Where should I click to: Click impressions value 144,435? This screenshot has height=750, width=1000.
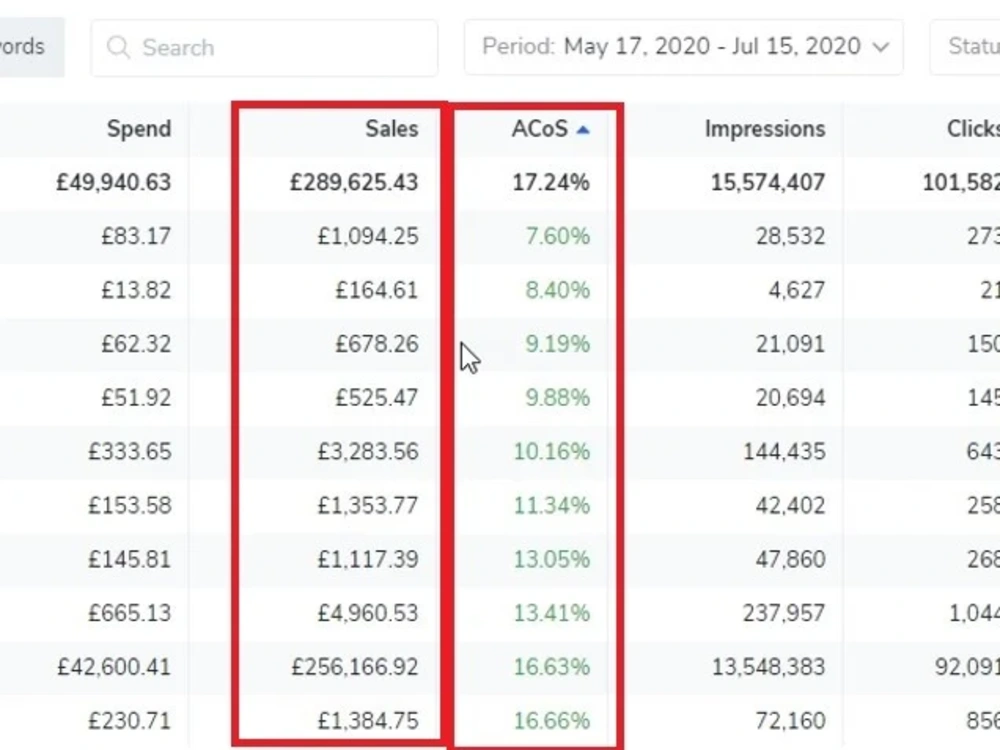tap(784, 452)
